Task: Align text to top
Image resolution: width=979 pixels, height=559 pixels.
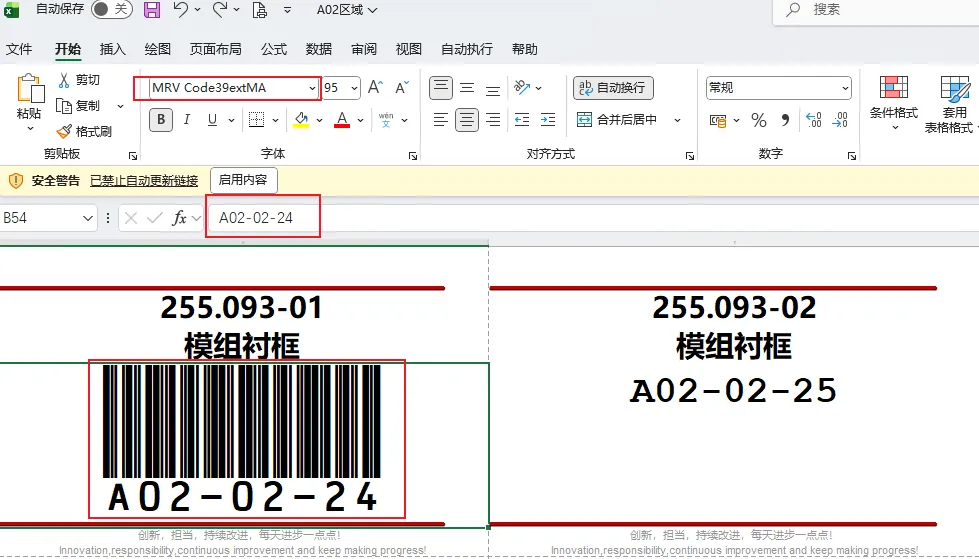Action: point(441,87)
